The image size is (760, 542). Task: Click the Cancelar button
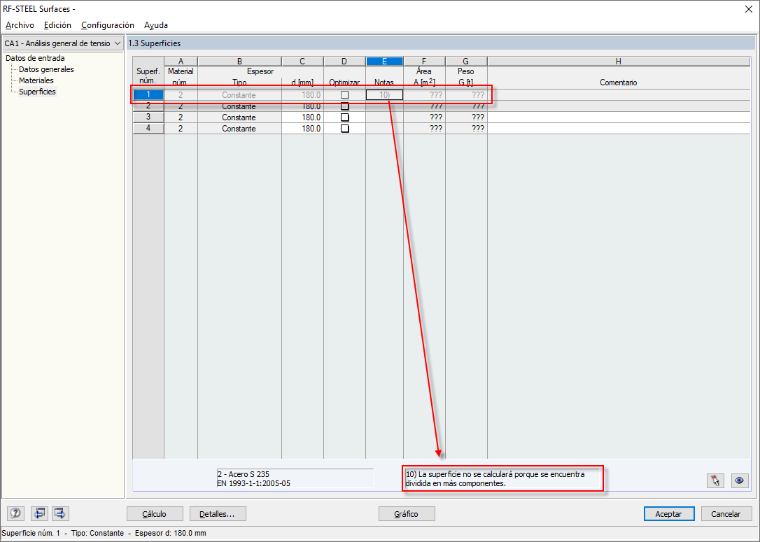726,514
